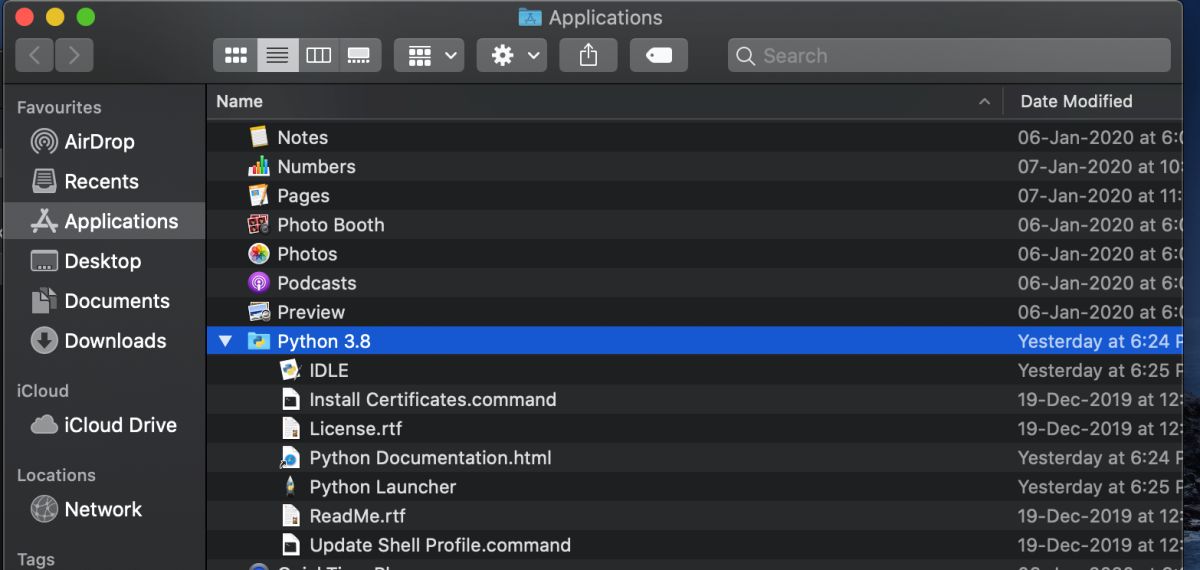Click the Update Shell Profile.command file icon
Image resolution: width=1200 pixels, height=570 pixels.
click(x=290, y=545)
